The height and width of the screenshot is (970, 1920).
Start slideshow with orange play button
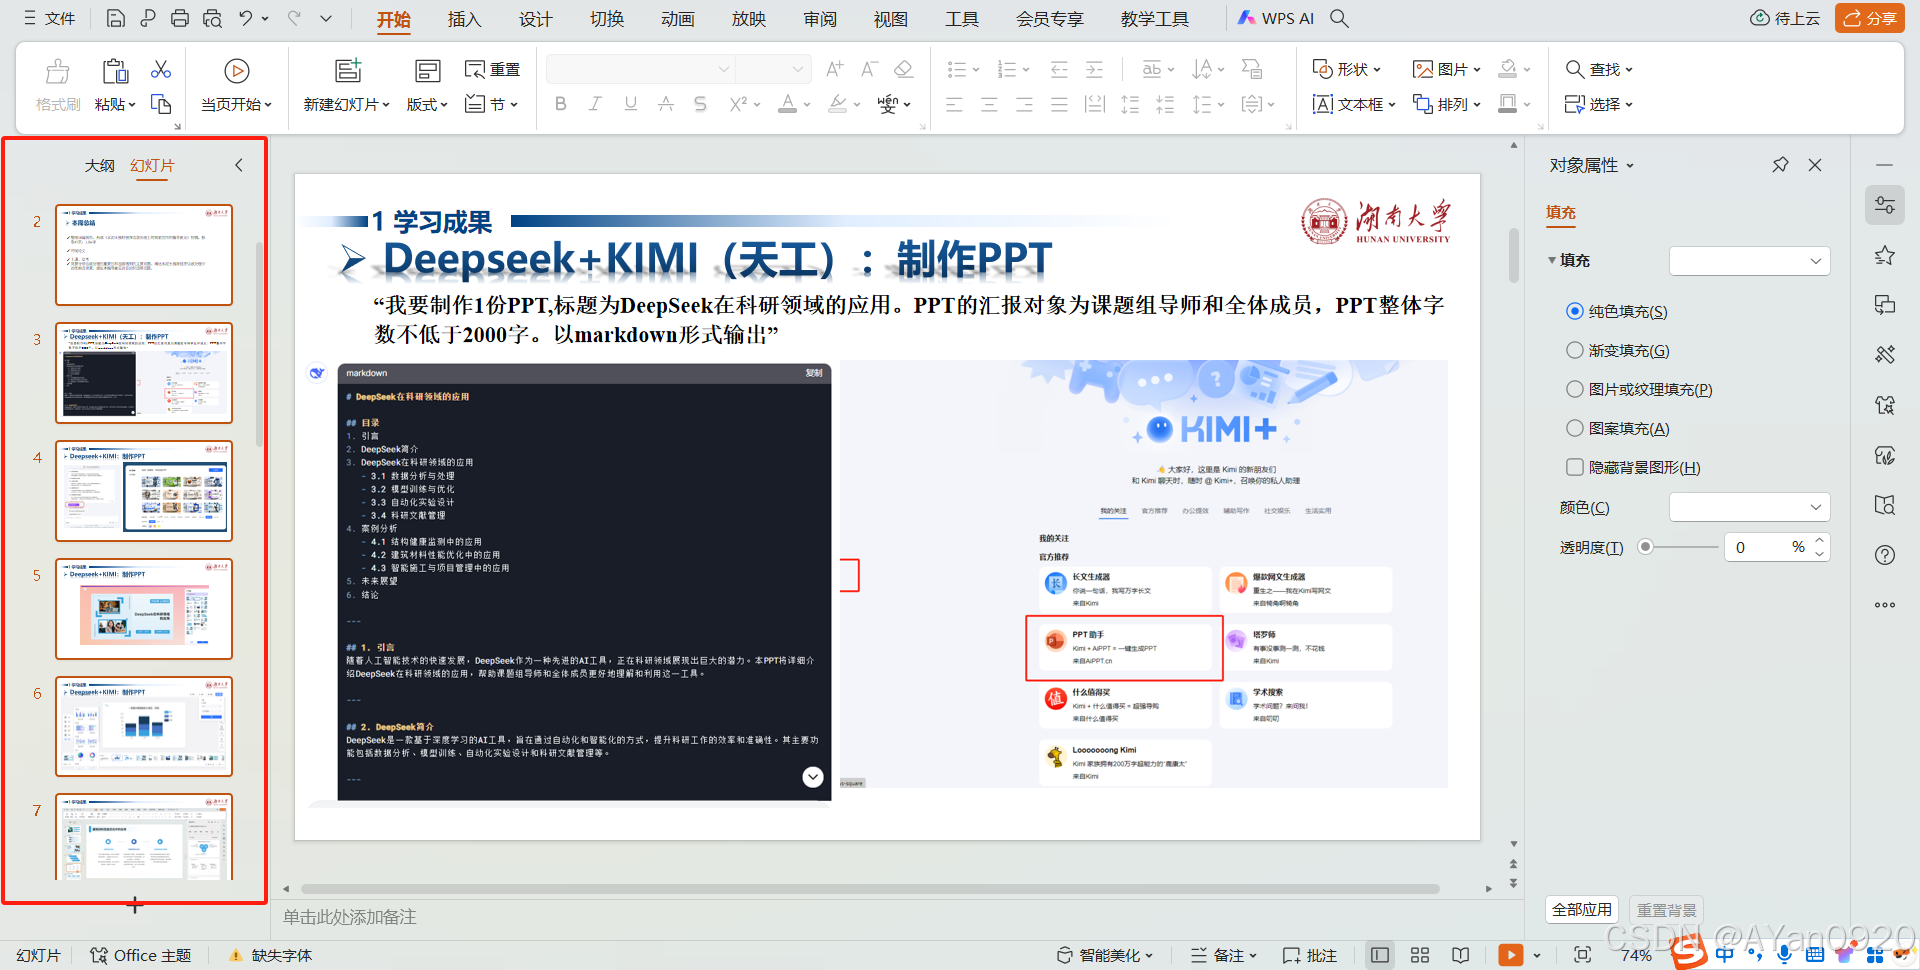1511,955
